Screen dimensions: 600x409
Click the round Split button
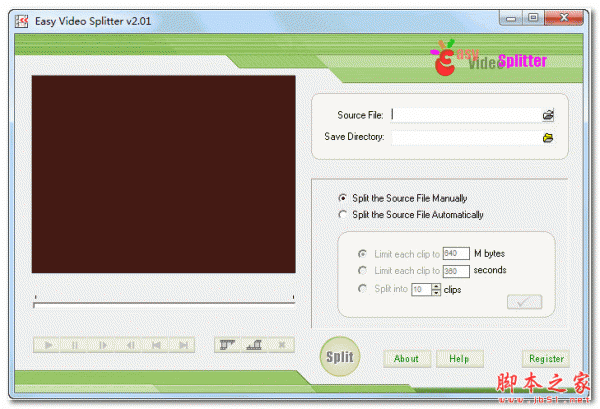point(340,357)
